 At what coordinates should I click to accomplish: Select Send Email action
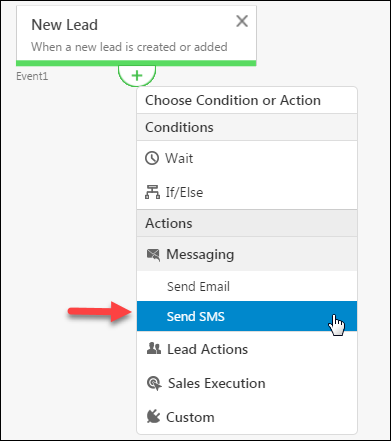coord(247,286)
